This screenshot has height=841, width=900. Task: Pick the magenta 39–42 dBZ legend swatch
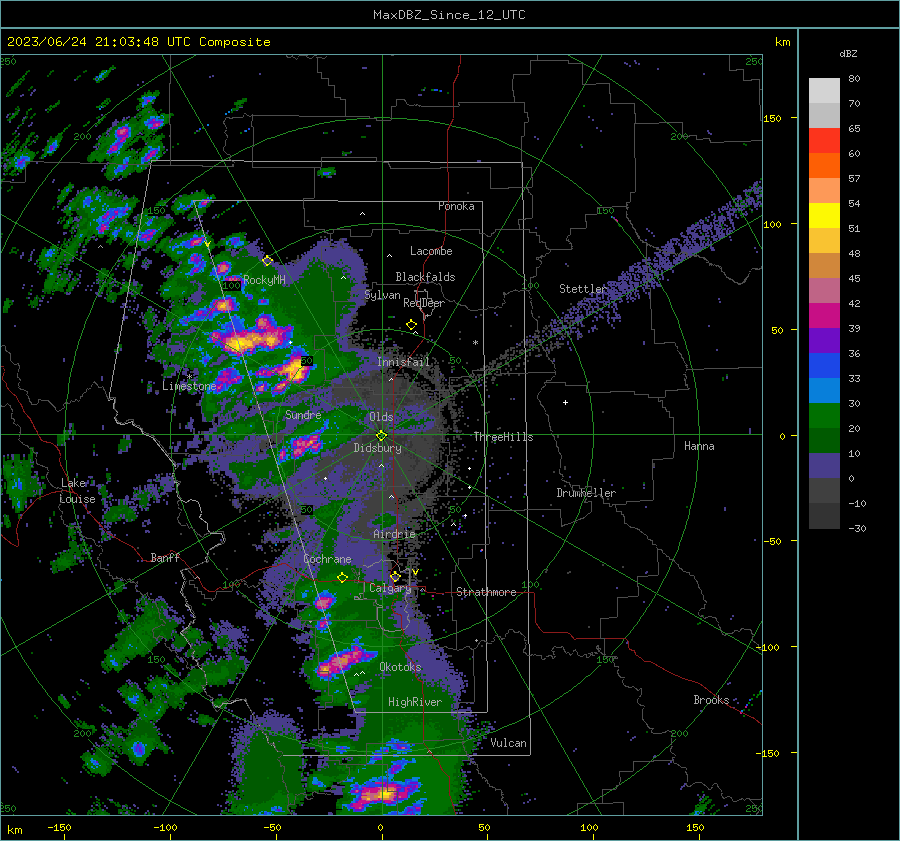point(824,316)
